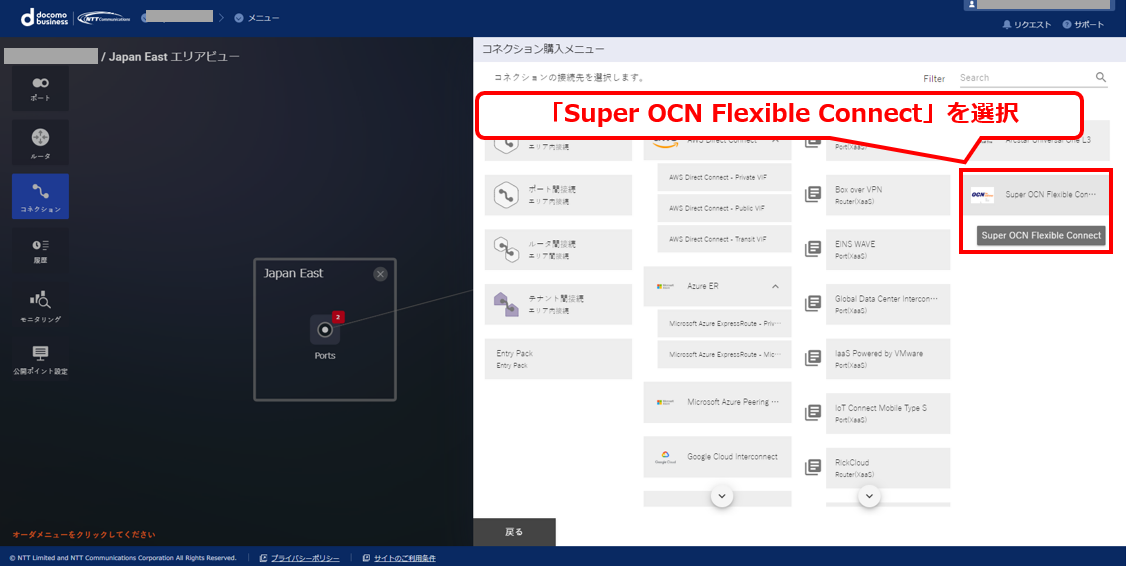Click Global Data Center Interconnect document icon
Image resolution: width=1127 pixels, height=566 pixels.
[813, 303]
